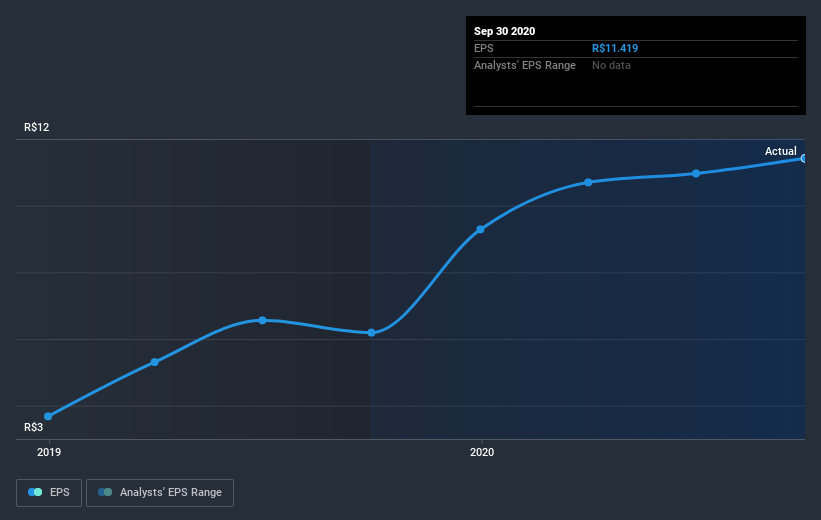Select the data point at the dip before 2020

[371, 333]
